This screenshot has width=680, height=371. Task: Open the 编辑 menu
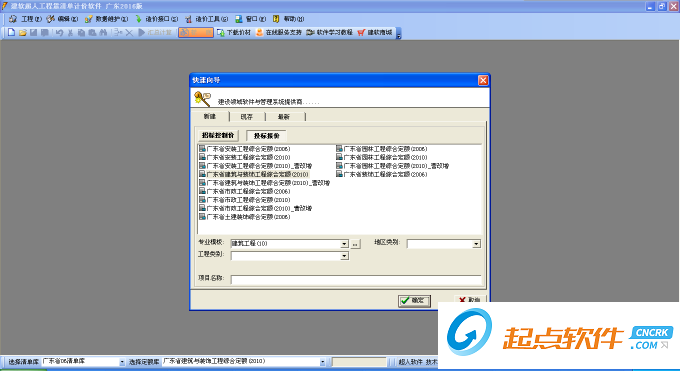coord(62,19)
